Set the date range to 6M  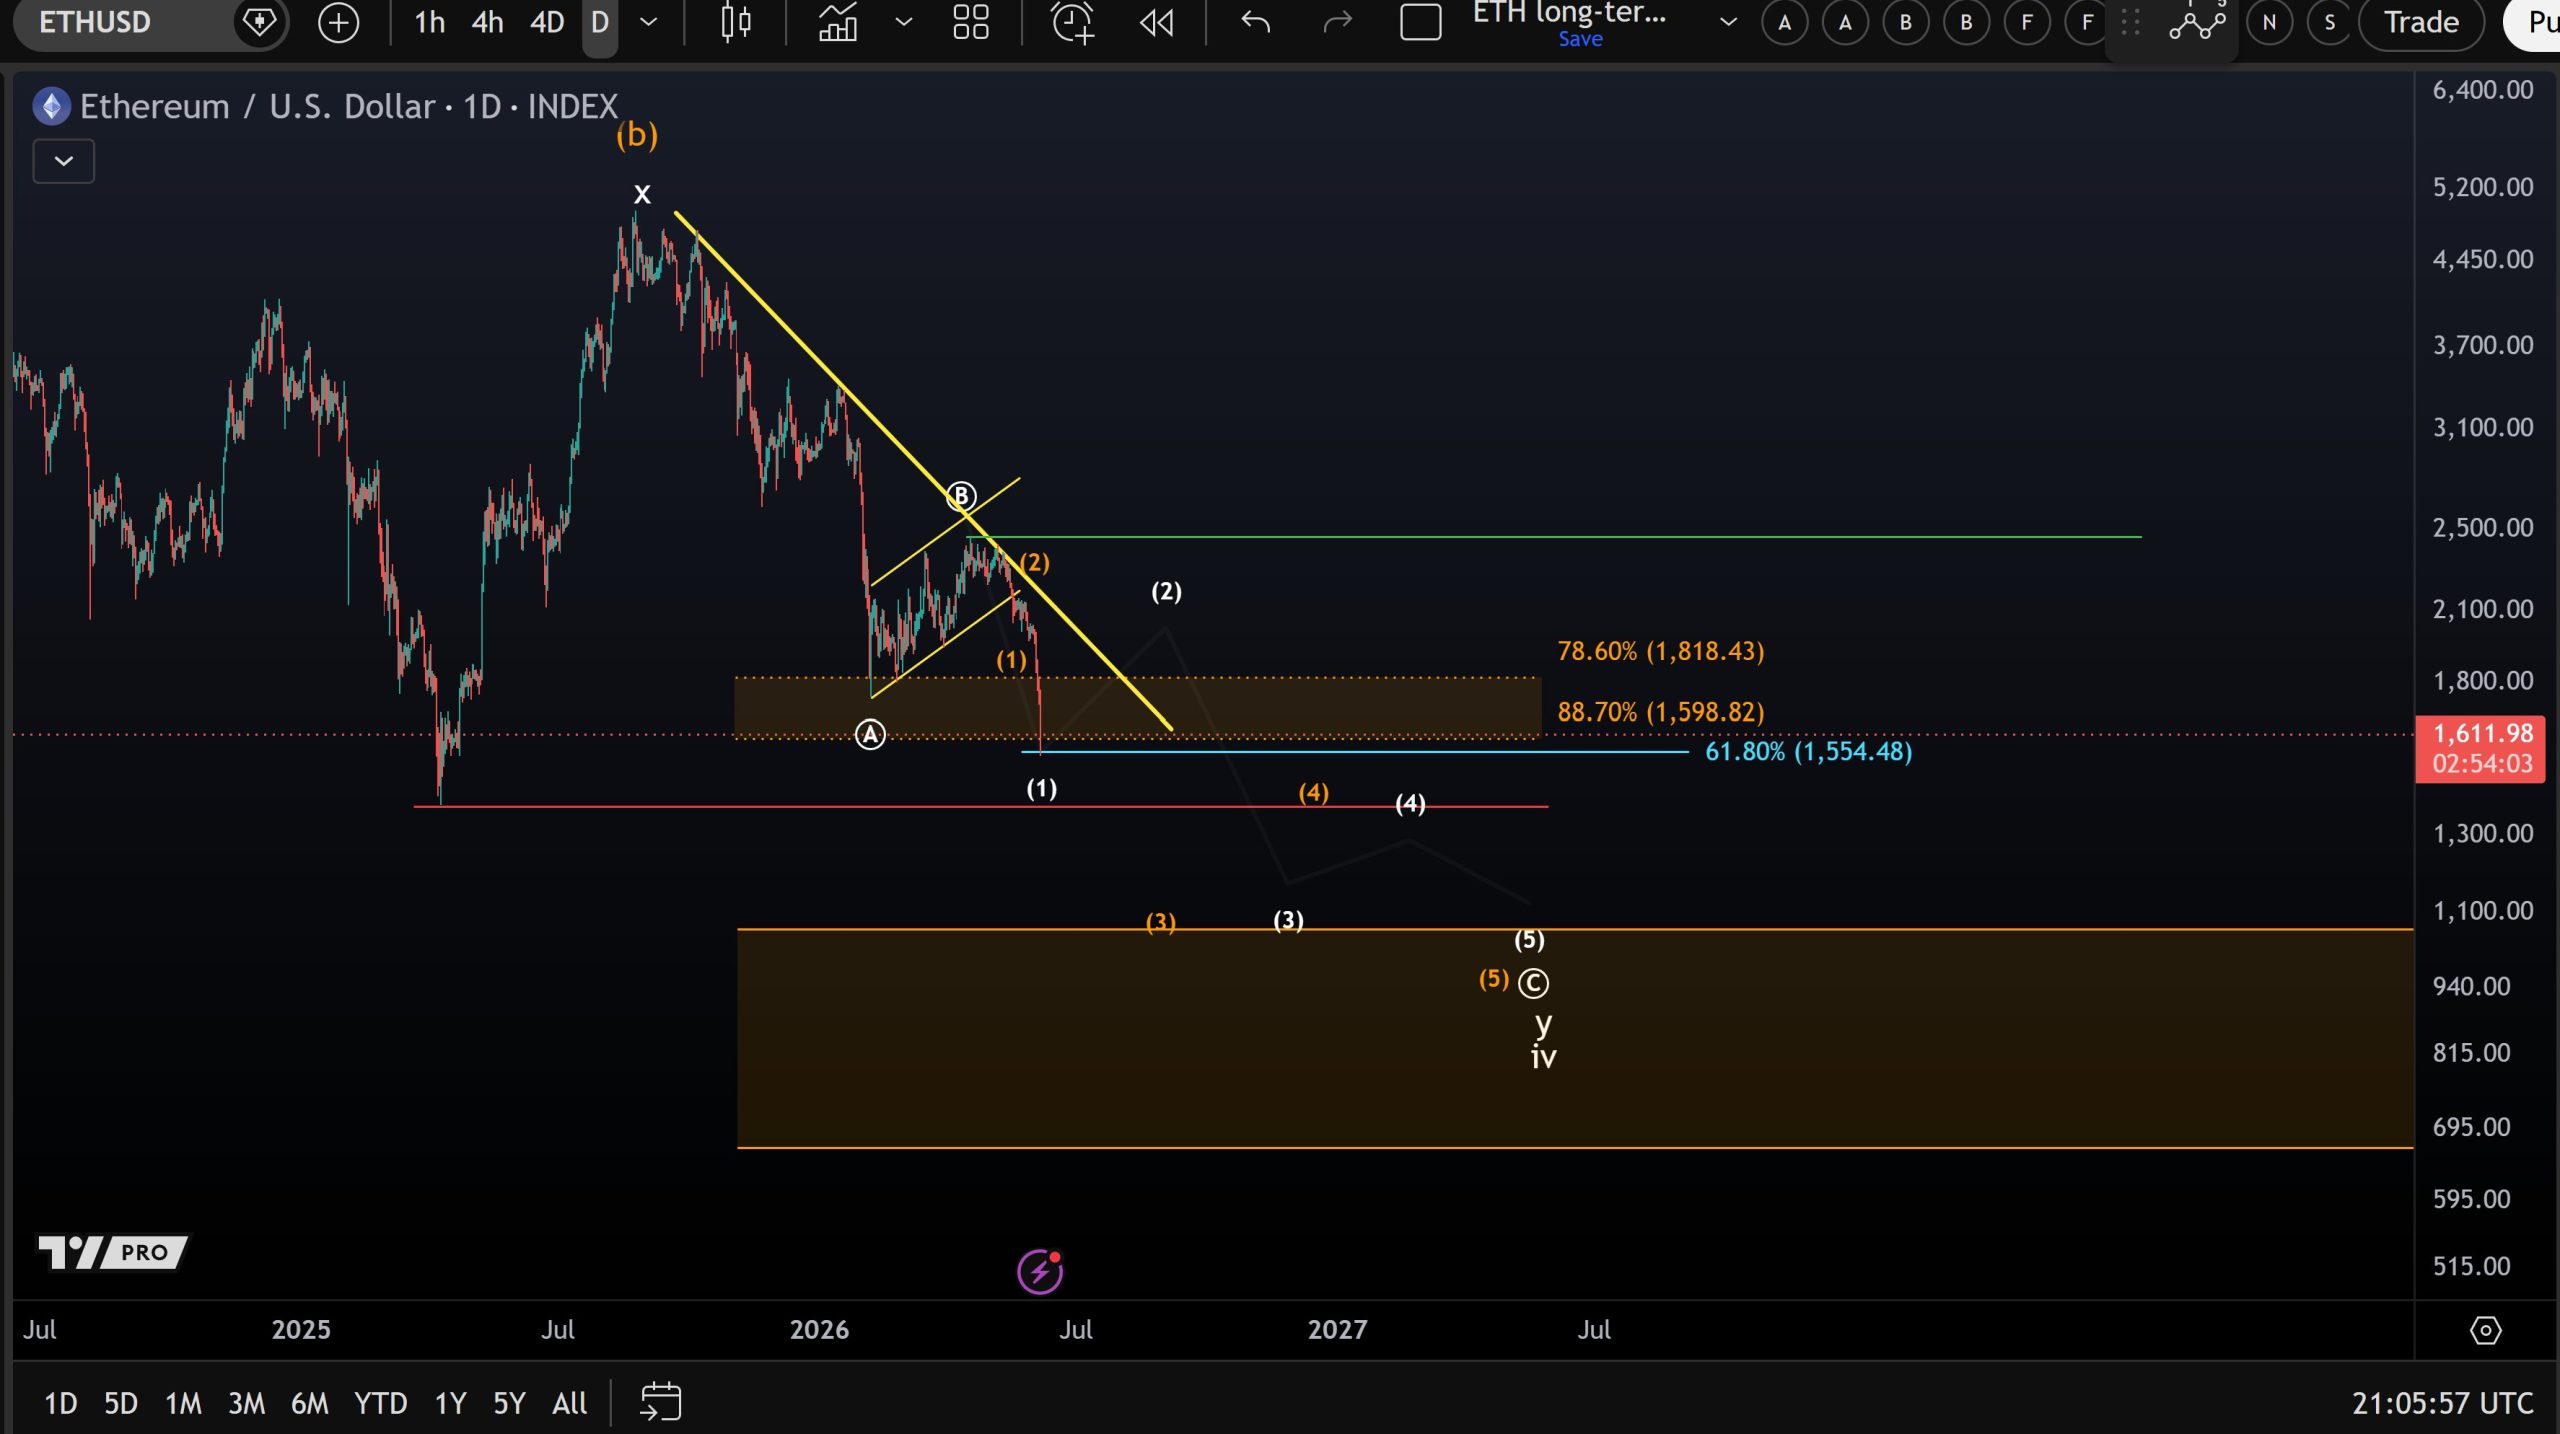[309, 1403]
